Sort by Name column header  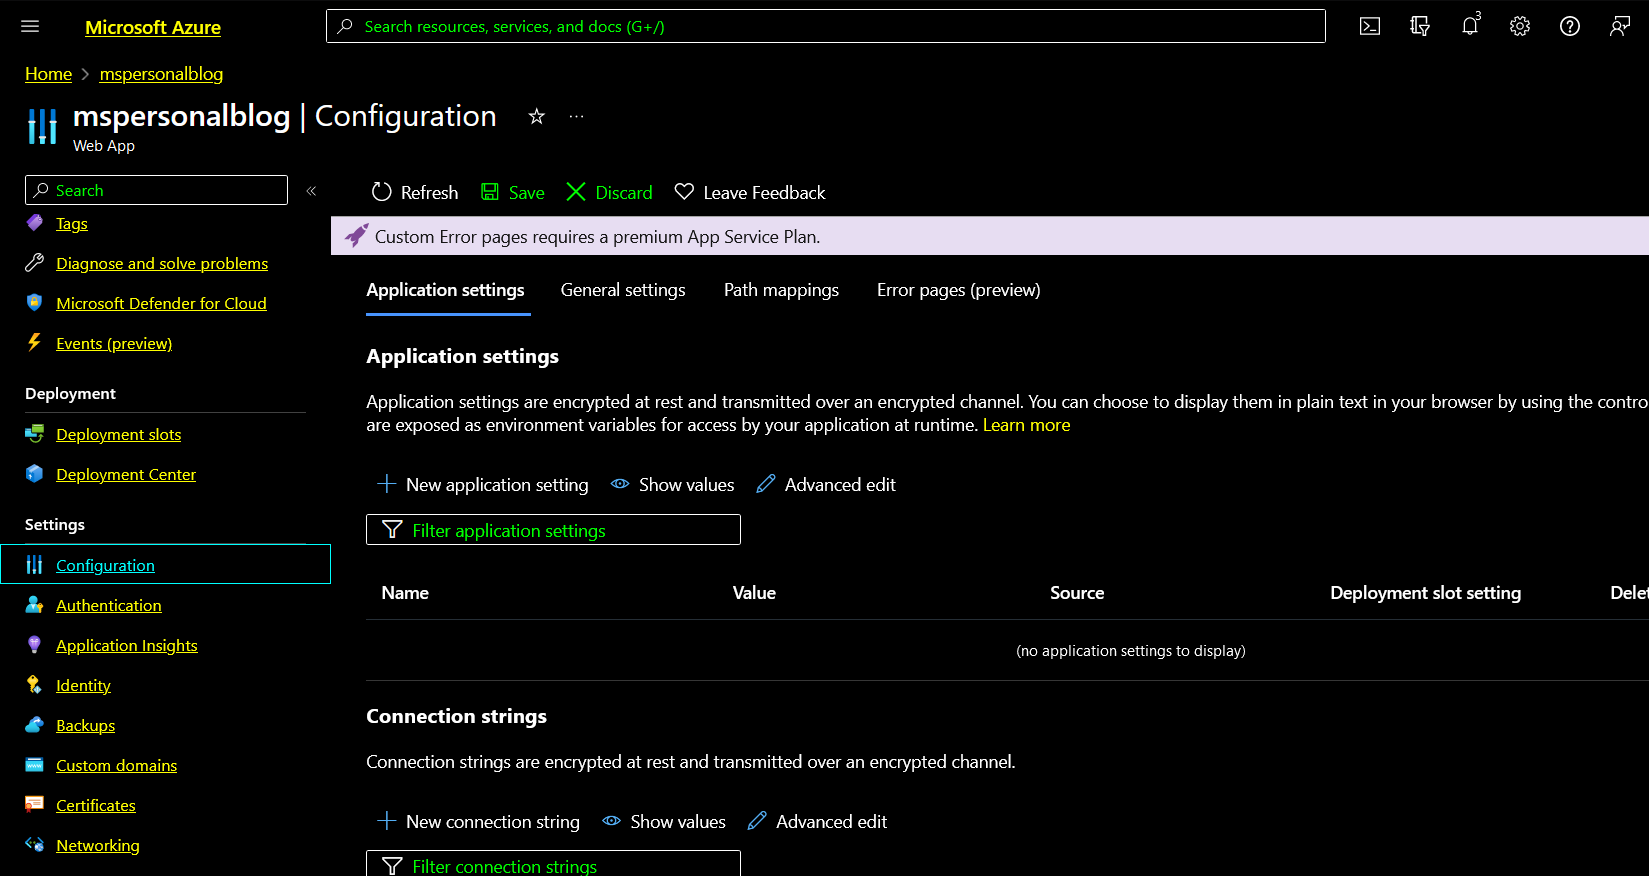click(x=405, y=593)
